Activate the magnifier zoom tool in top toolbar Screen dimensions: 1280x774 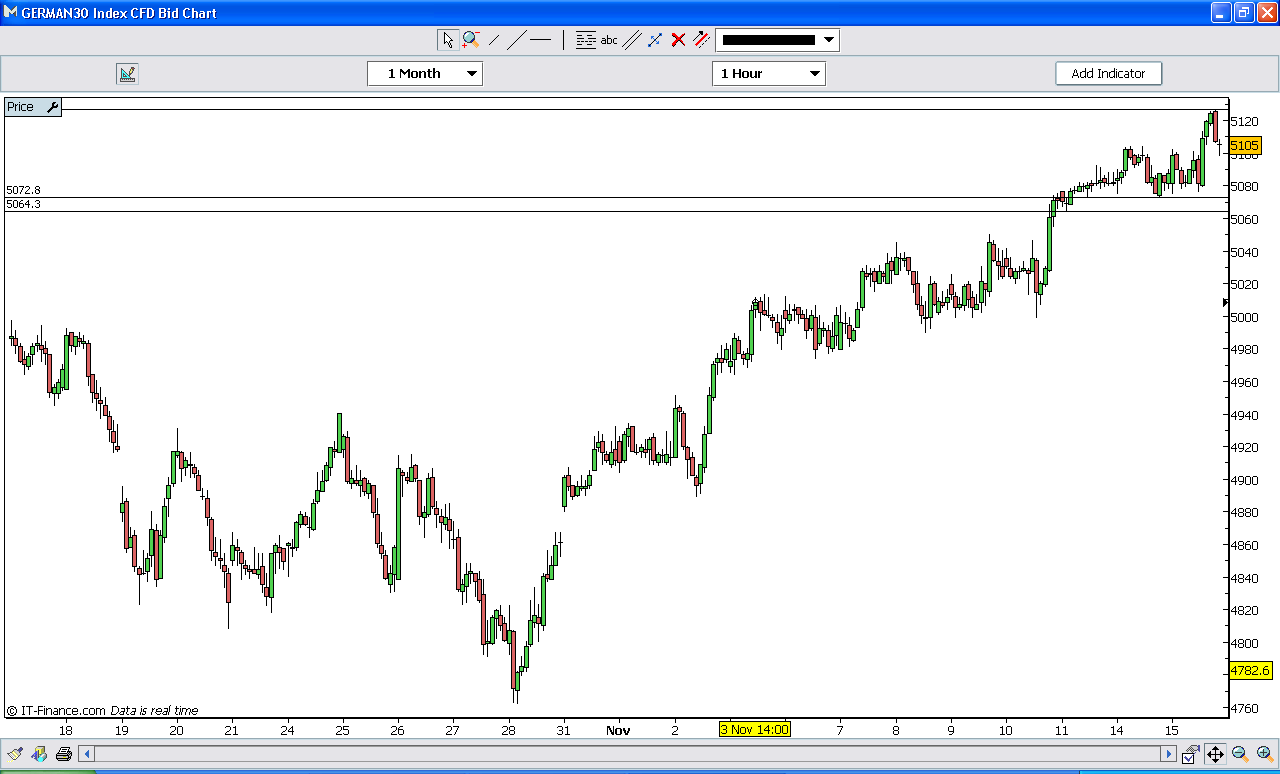click(x=470, y=40)
